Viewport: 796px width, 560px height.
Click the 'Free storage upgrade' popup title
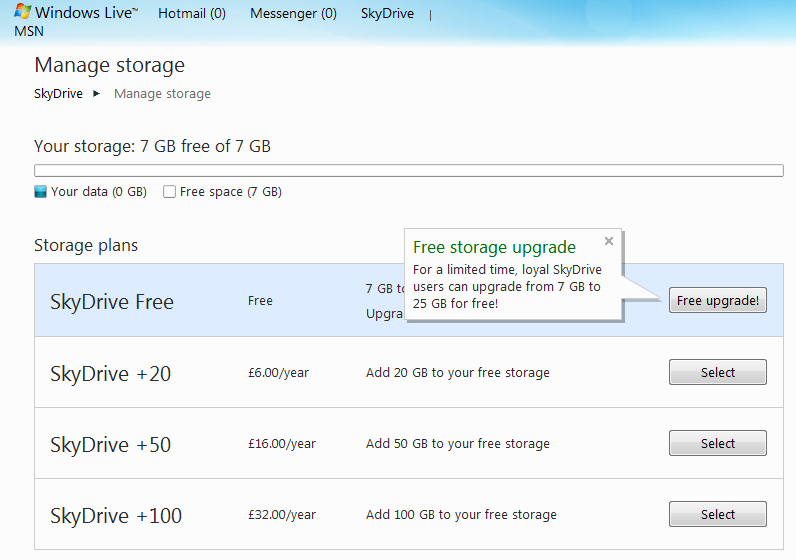(x=494, y=247)
